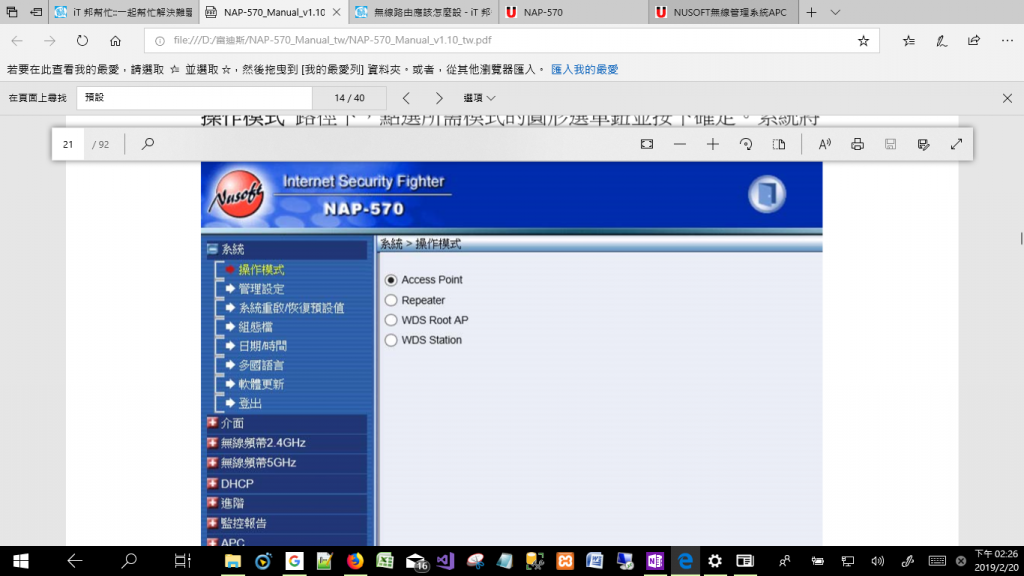Screen dimensions: 1024x576
Task: Expand the 無線頻帶5GHz section
Action: [x=212, y=462]
